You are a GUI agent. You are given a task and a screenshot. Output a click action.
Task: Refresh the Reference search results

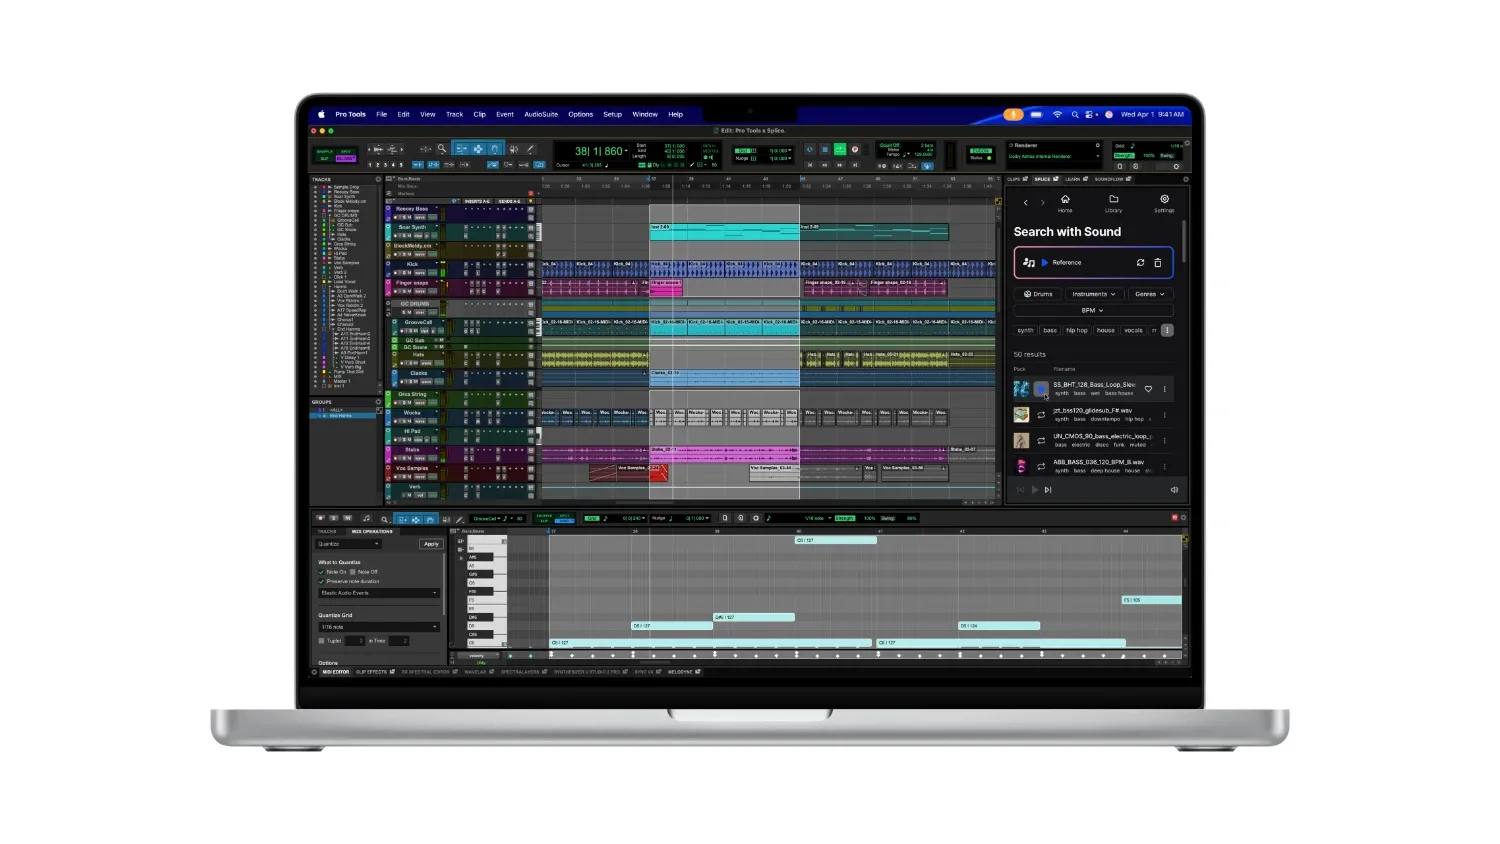click(1141, 261)
